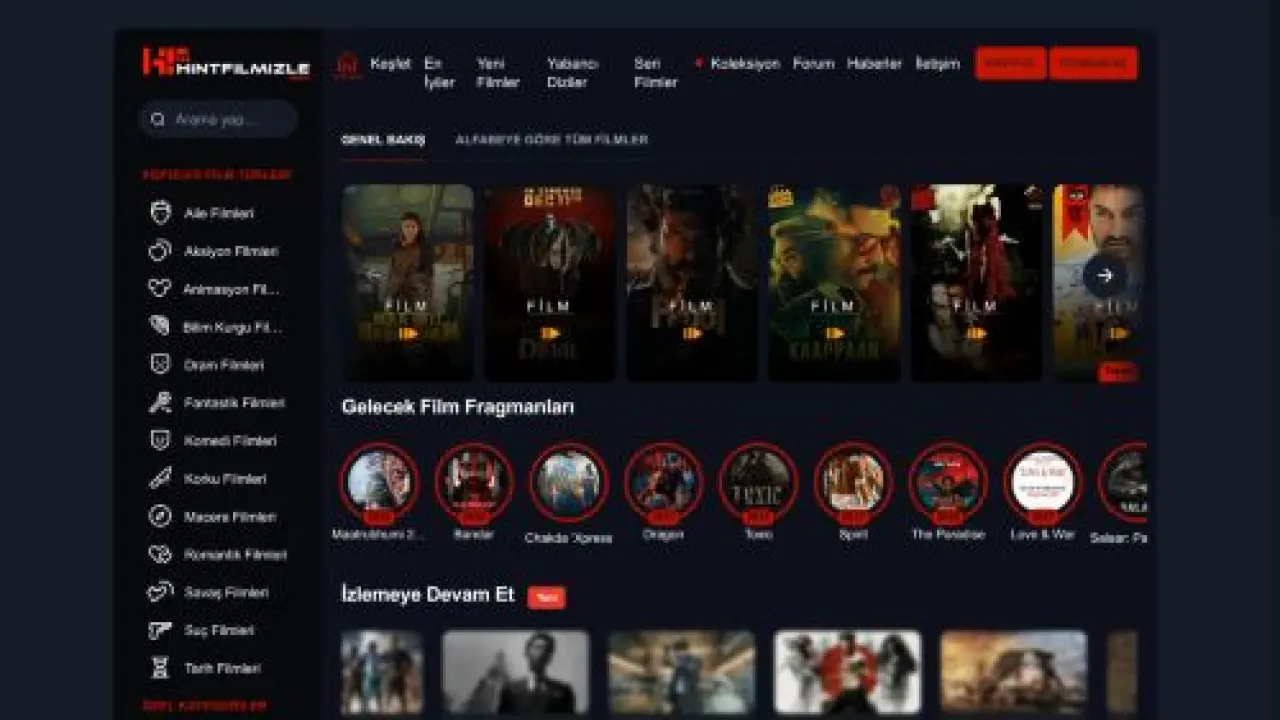The width and height of the screenshot is (1280, 720).
Task: Open the Romantik Filmleri category
Action: click(235, 554)
